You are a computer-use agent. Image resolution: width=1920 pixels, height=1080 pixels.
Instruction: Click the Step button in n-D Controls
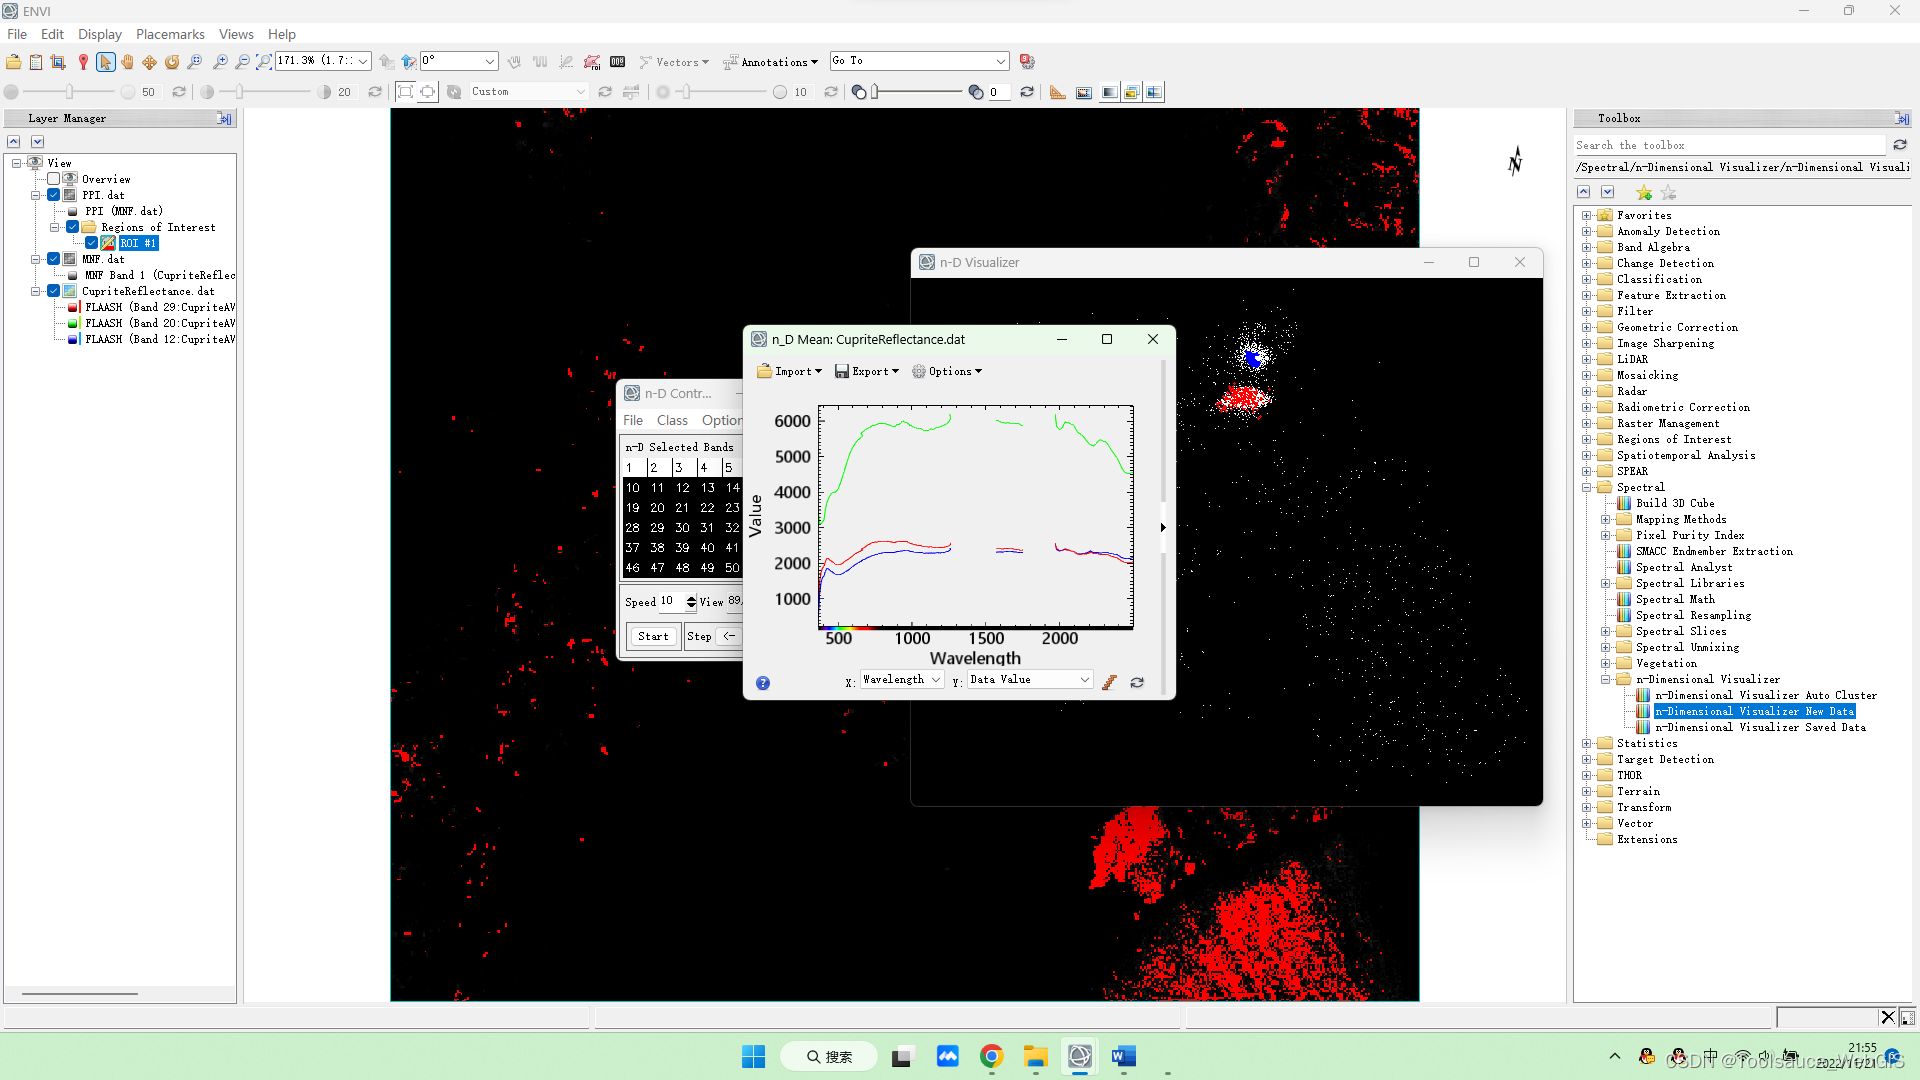[x=699, y=636]
